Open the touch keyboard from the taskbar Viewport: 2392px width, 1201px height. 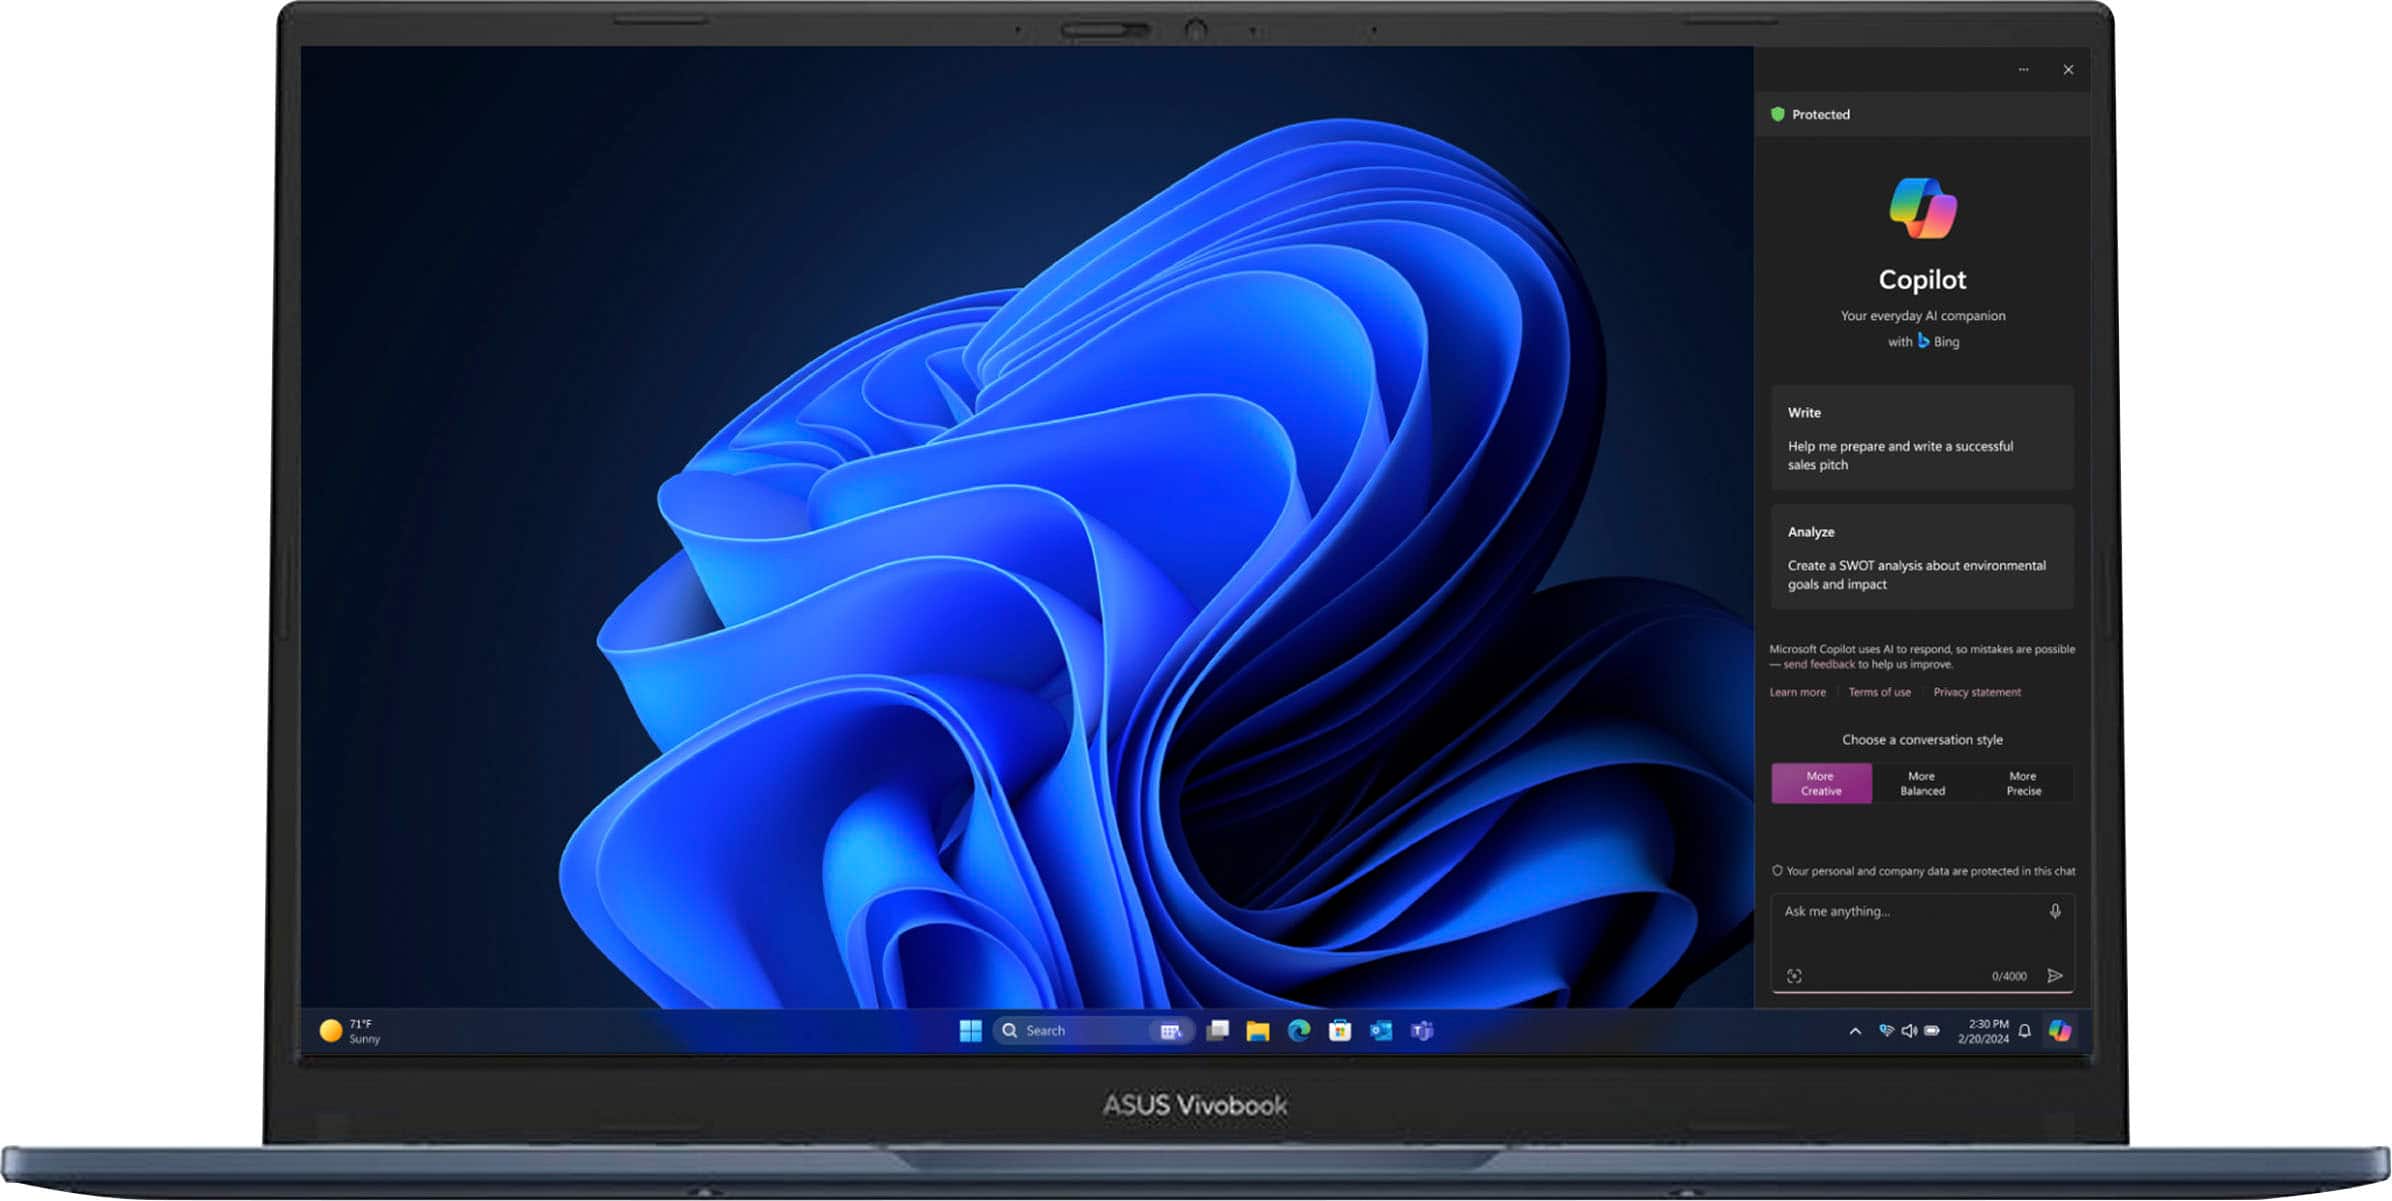point(1170,1030)
